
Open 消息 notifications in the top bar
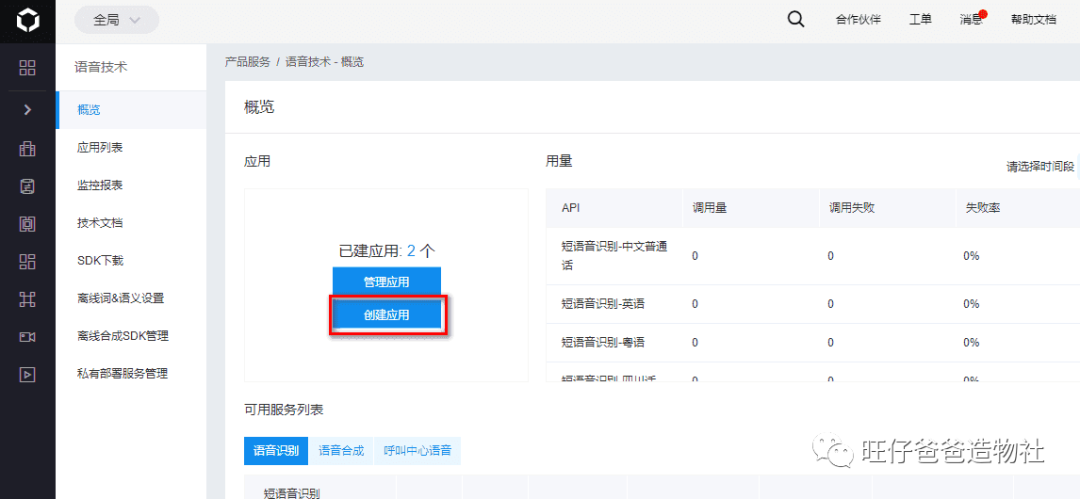971,20
